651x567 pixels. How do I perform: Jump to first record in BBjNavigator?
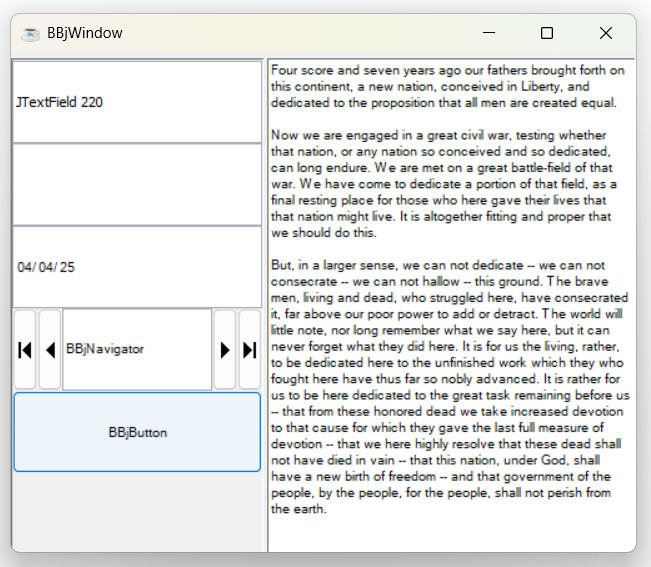[x=25, y=349]
